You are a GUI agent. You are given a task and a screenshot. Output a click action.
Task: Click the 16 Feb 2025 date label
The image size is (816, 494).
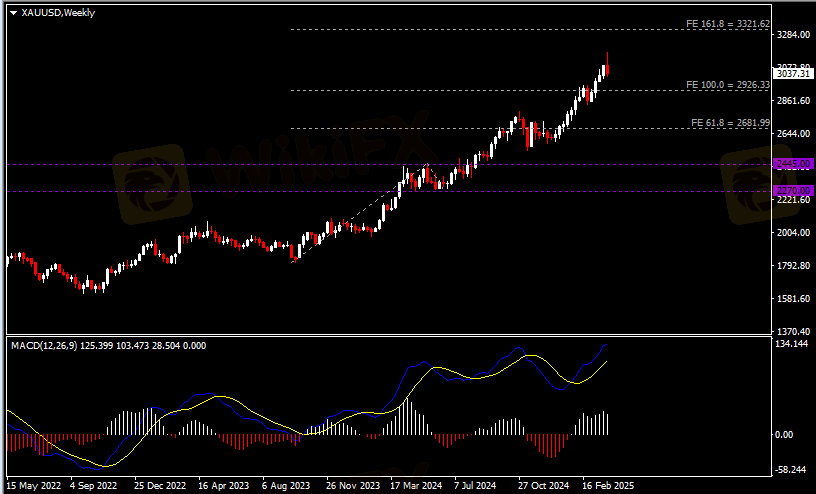point(608,486)
